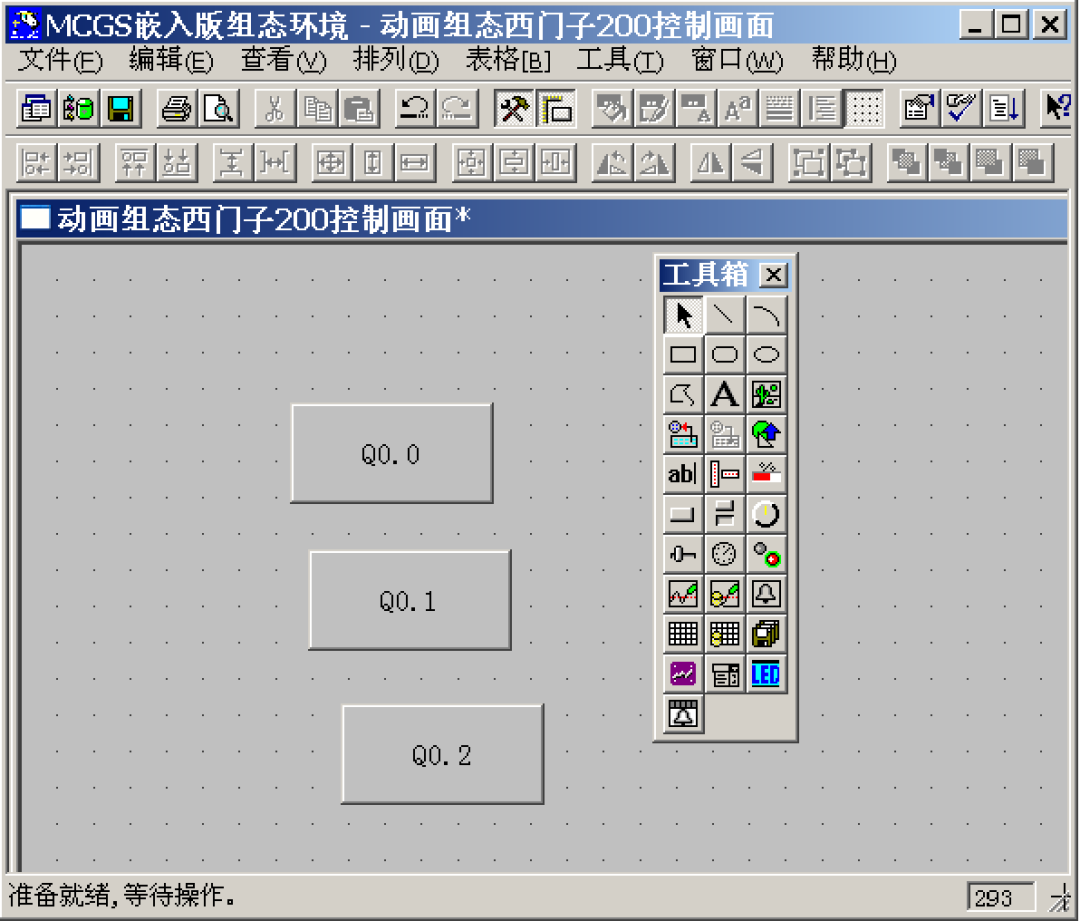Click the Q0.2 button on canvas
This screenshot has width=1080, height=921.
[x=443, y=754]
